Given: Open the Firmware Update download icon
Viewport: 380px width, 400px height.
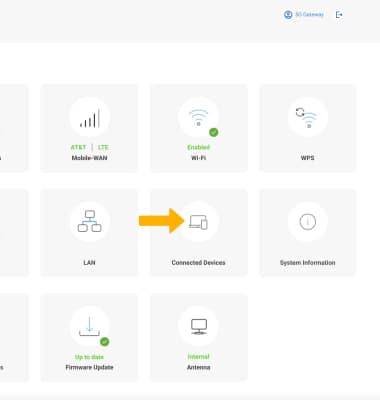Looking at the screenshot, I should 89,327.
